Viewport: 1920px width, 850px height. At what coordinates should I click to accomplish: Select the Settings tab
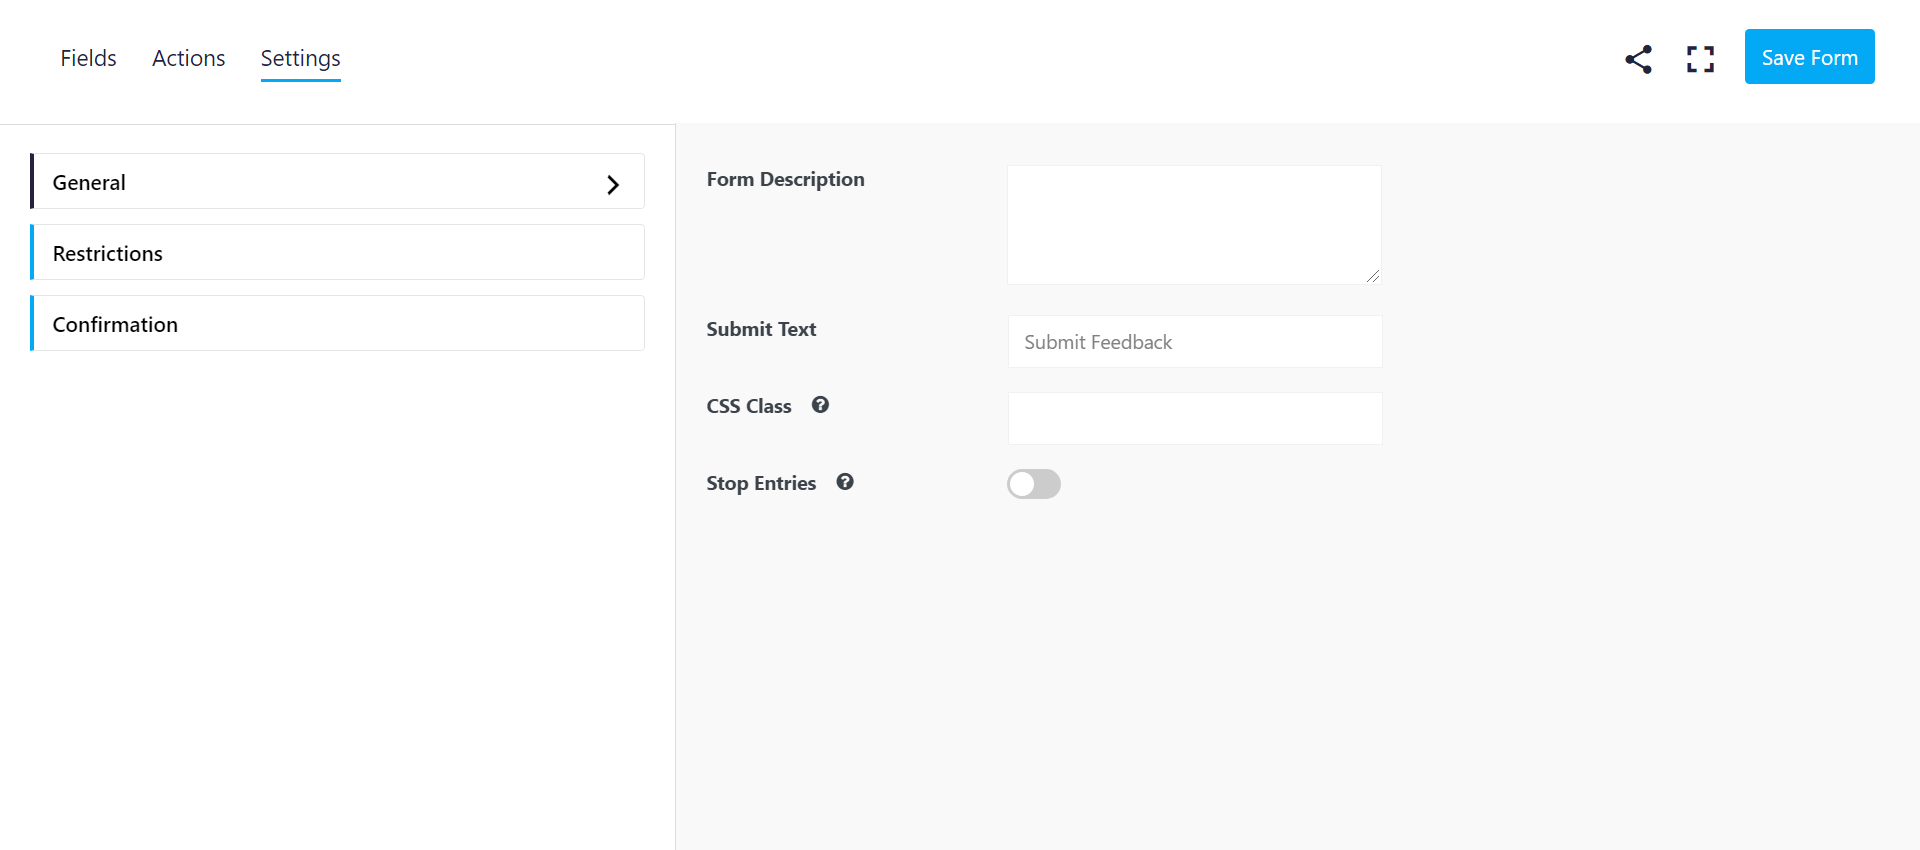301,59
